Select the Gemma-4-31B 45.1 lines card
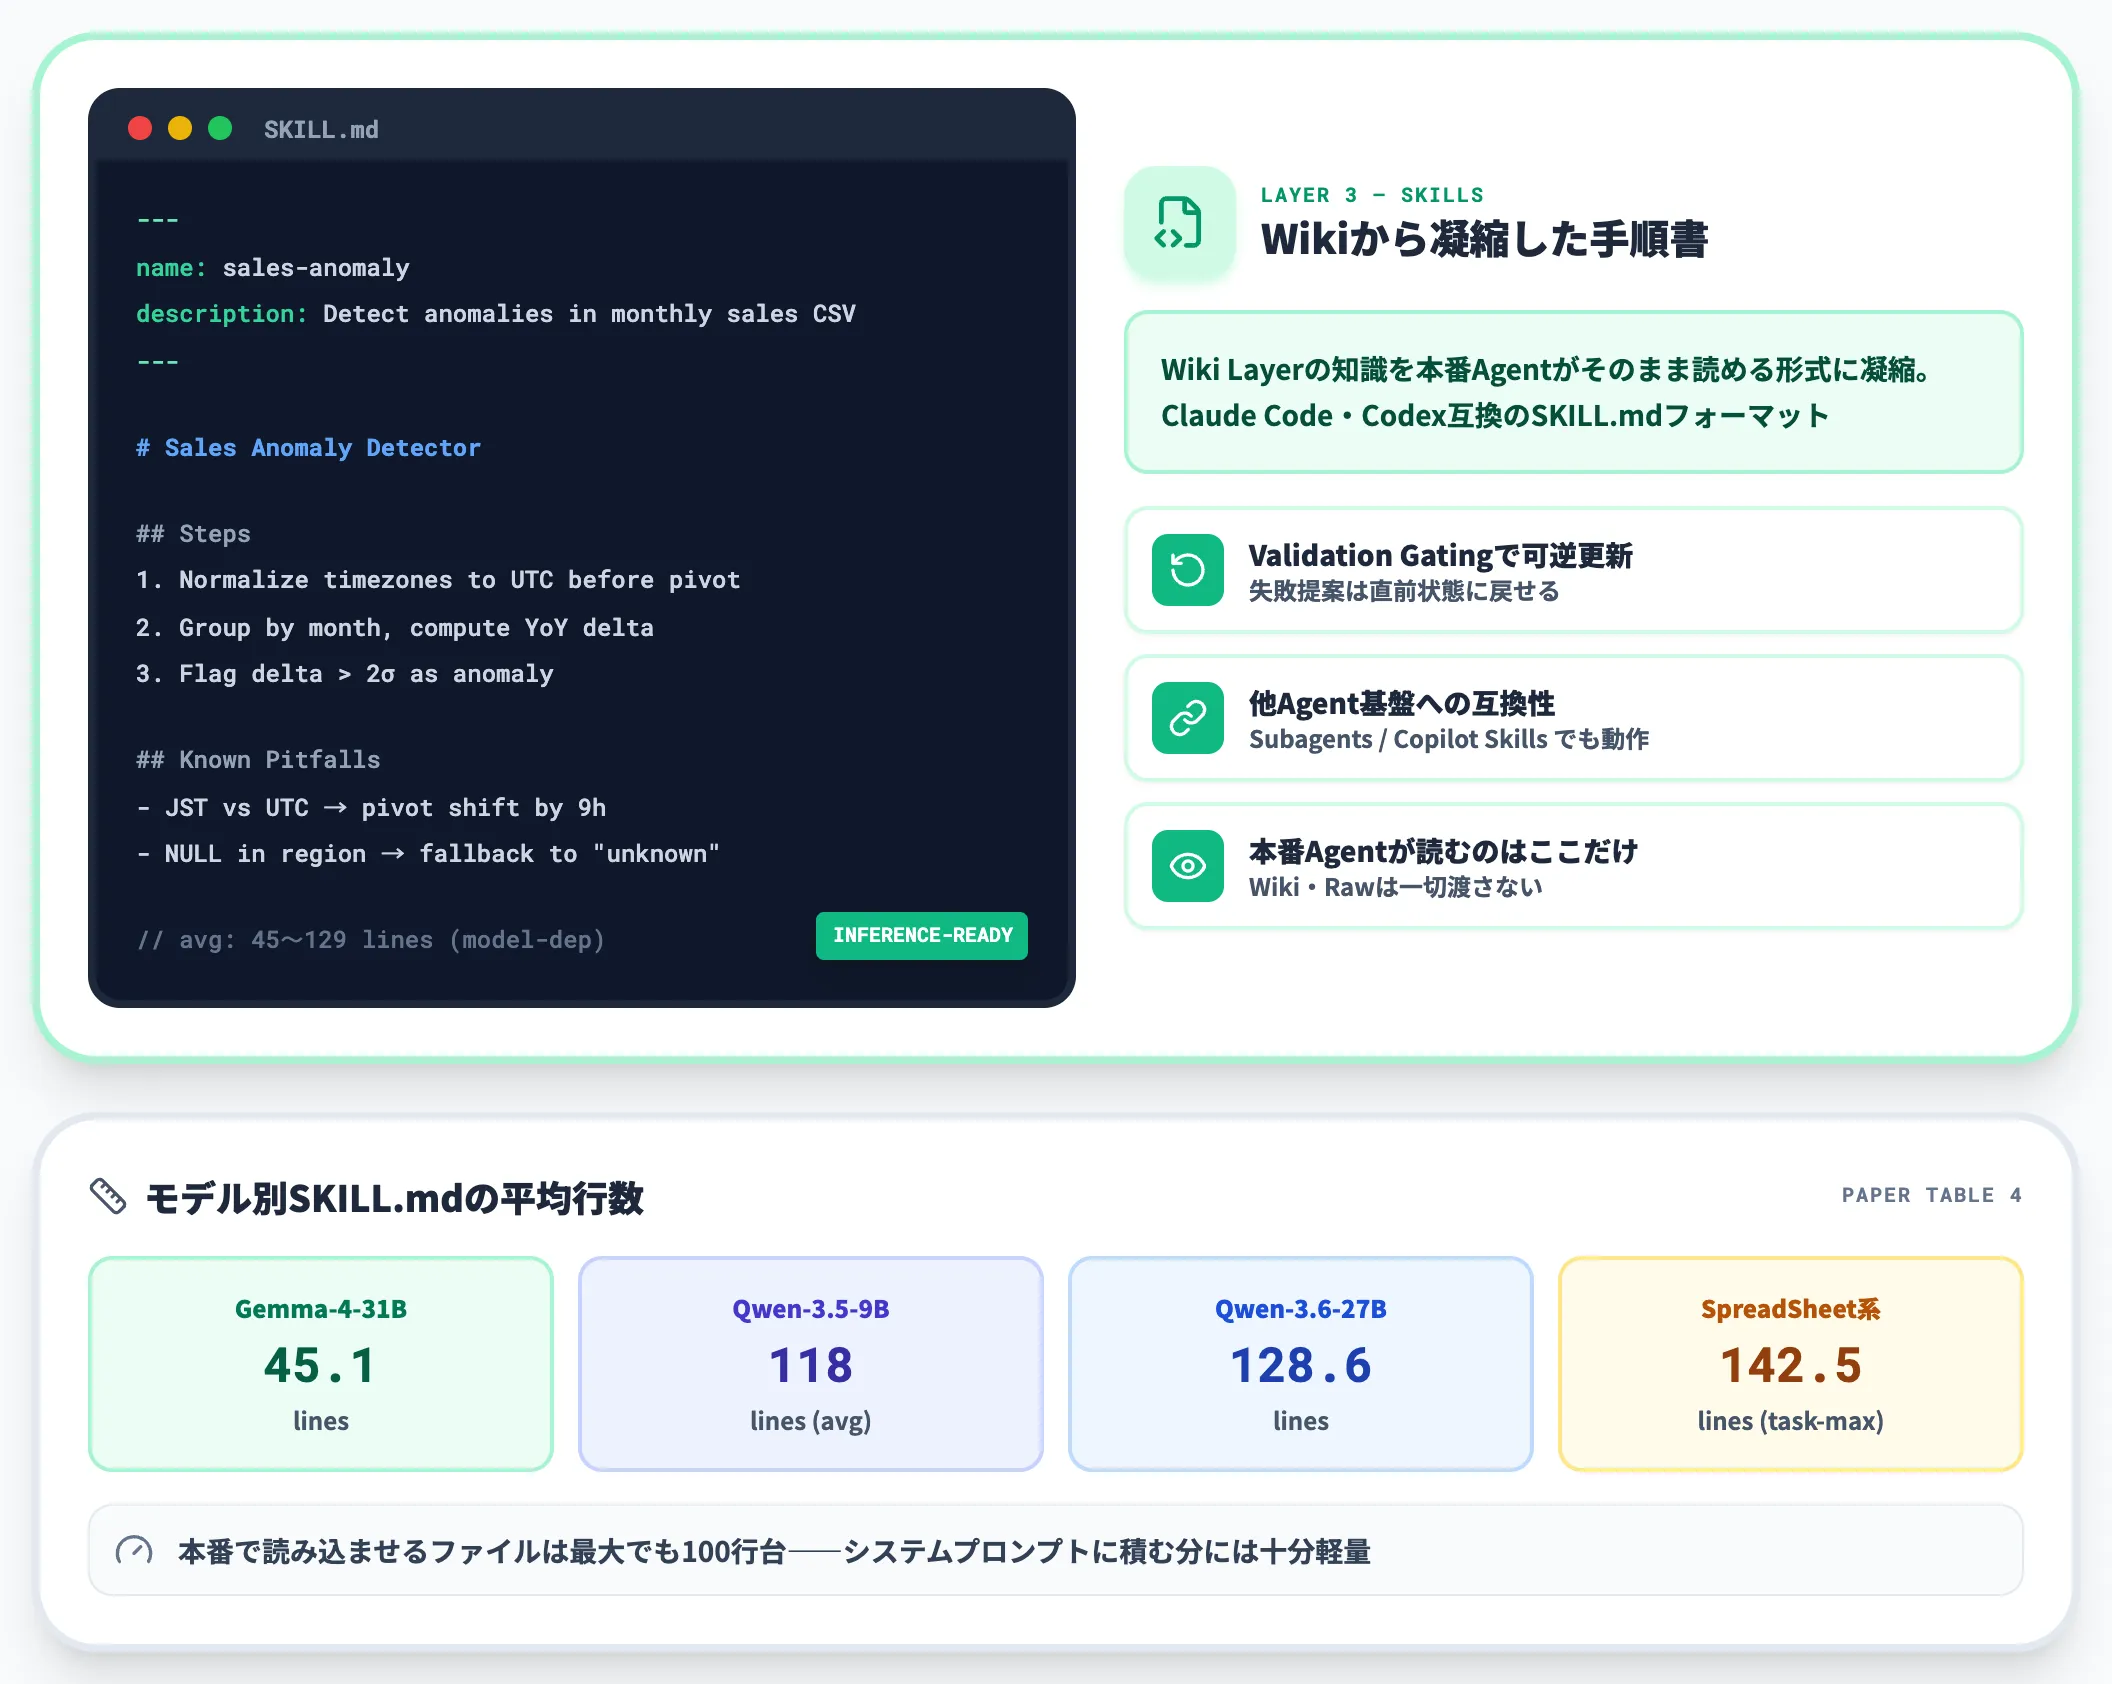 click(321, 1364)
